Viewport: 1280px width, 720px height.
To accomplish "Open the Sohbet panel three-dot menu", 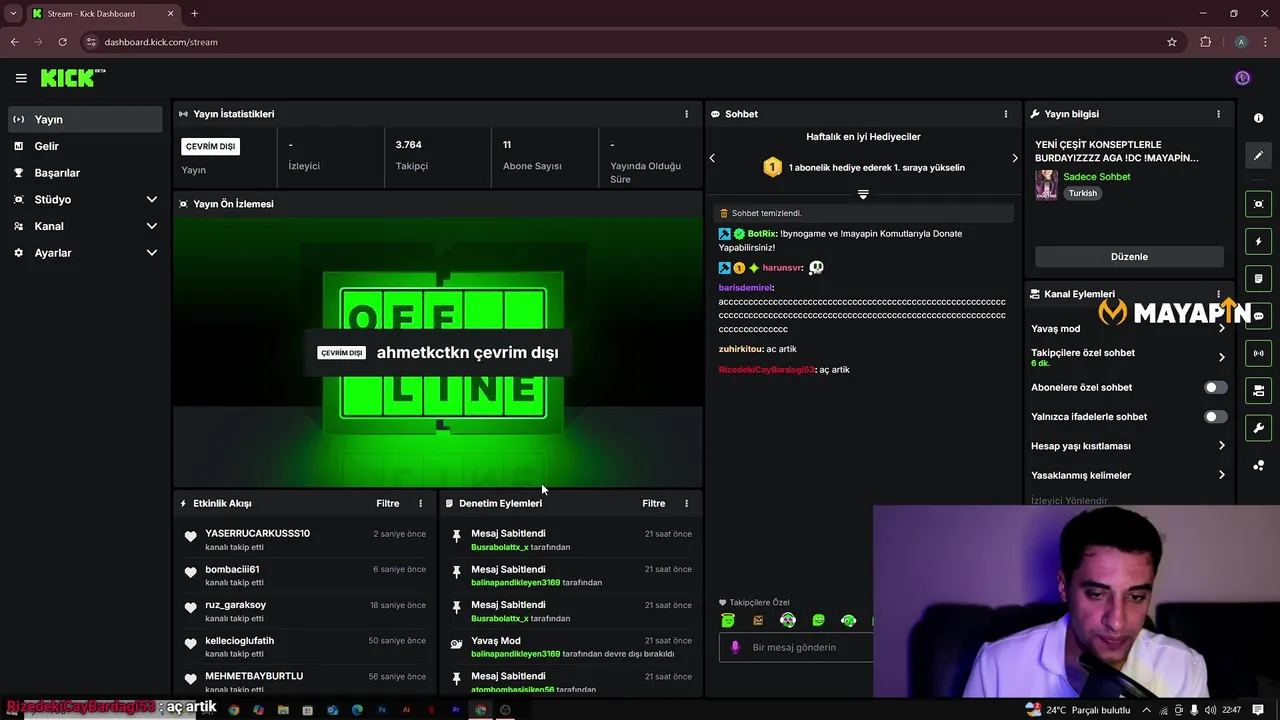I will [1006, 114].
